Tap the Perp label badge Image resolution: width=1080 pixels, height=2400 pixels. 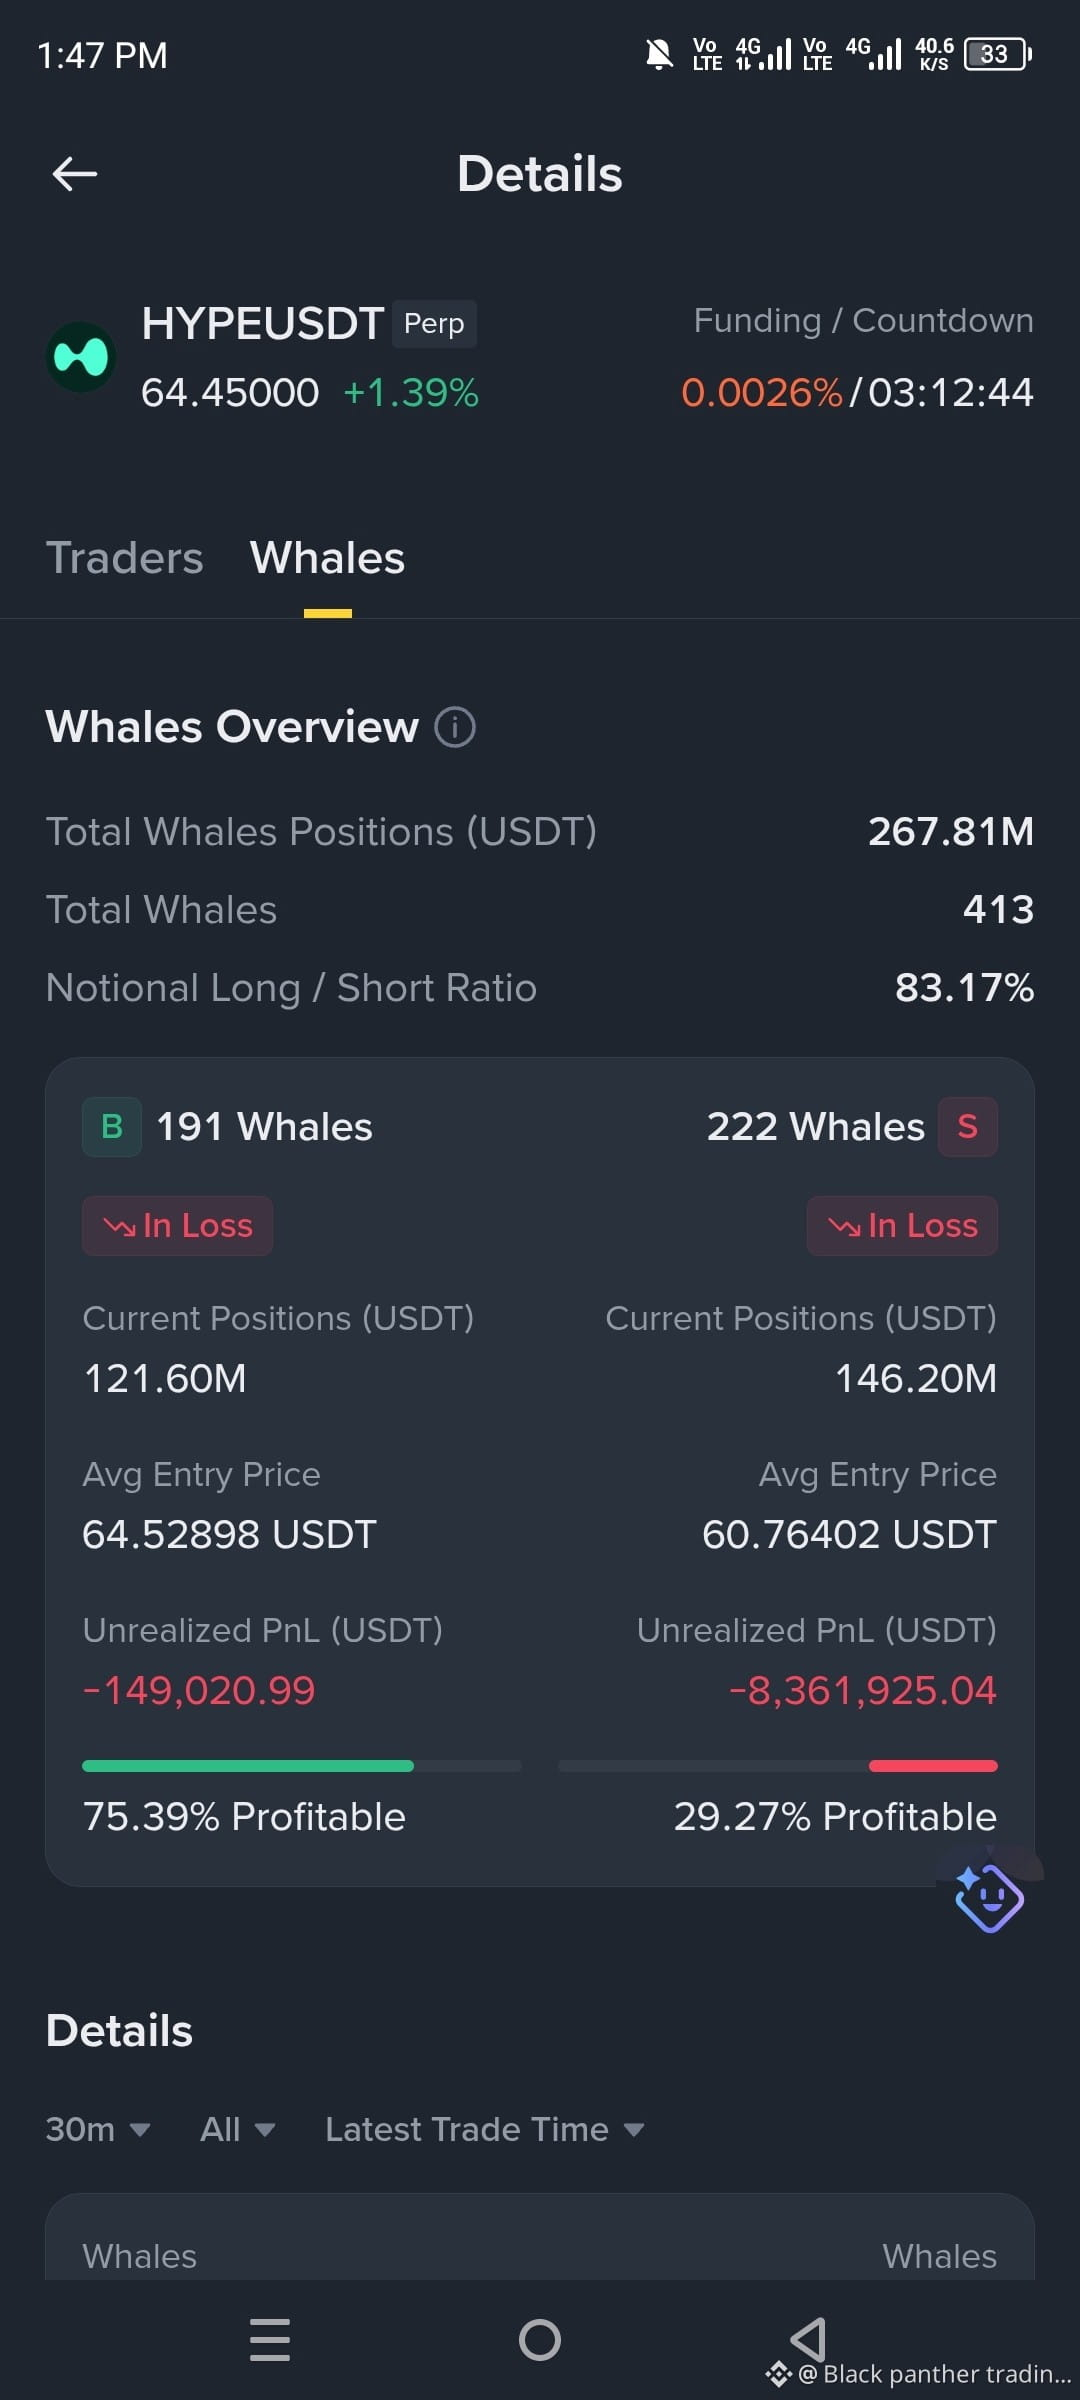point(434,324)
